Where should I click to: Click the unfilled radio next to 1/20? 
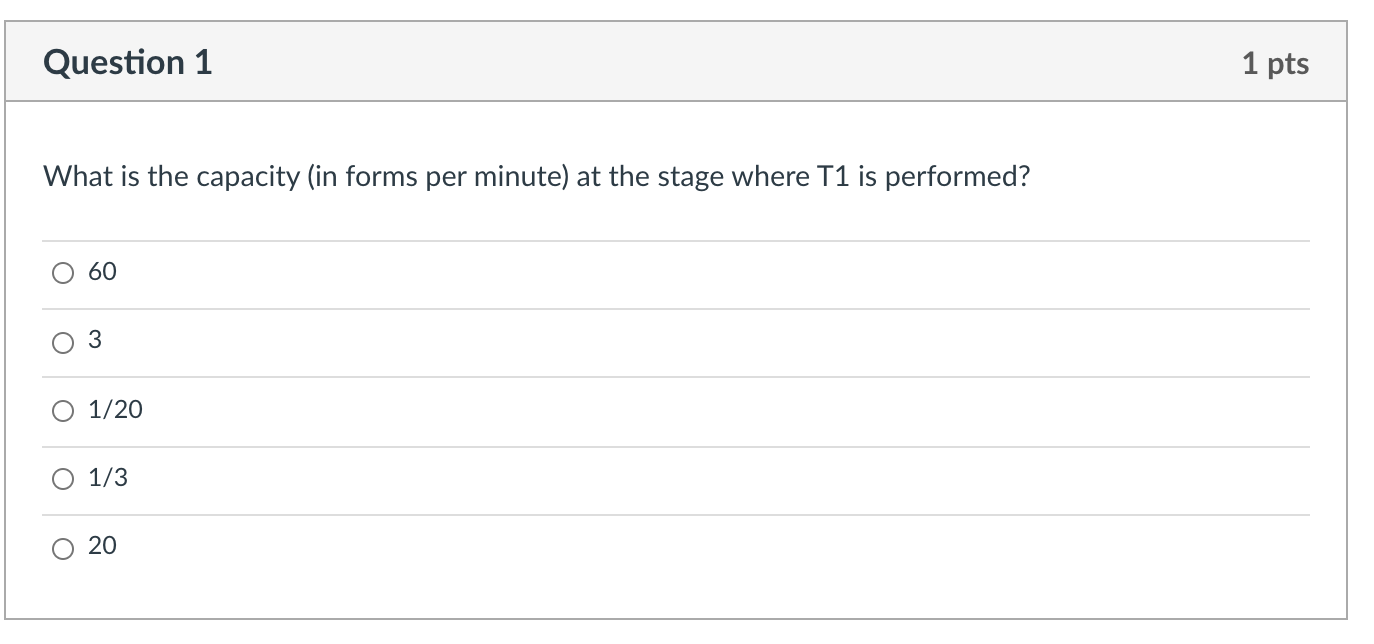(62, 409)
